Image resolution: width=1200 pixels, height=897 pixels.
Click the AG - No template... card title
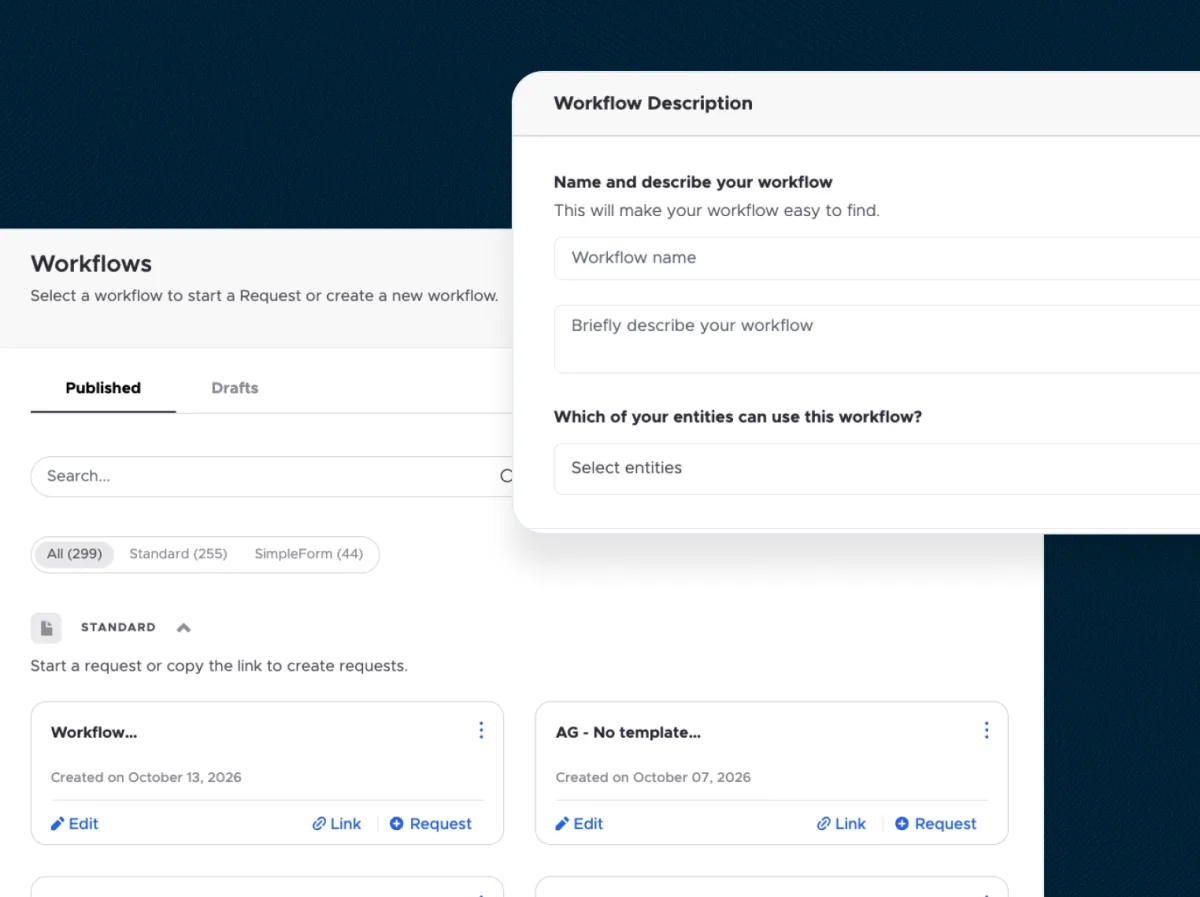point(628,733)
